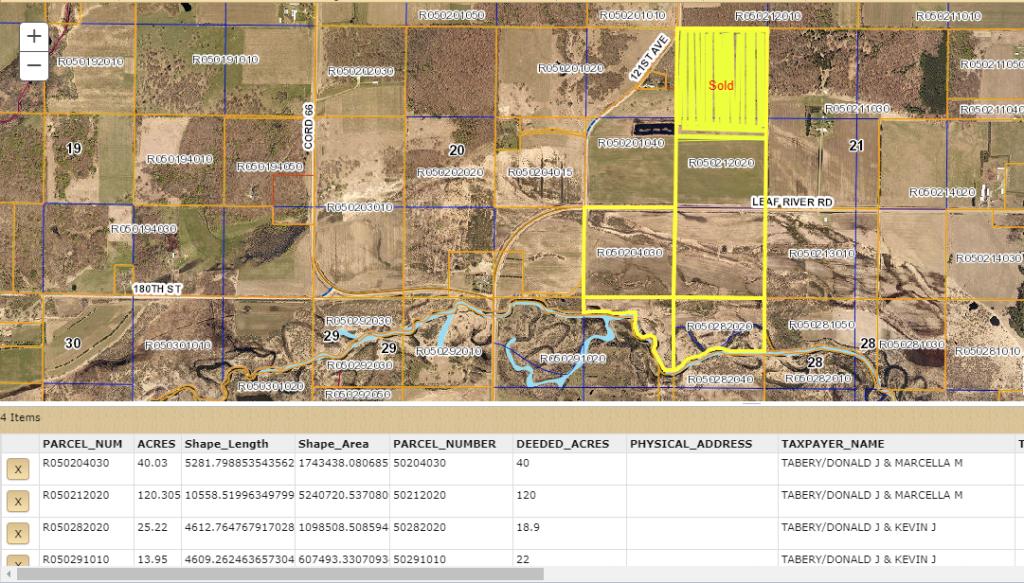Click the CORD 66 road label
Image resolution: width=1024 pixels, height=583 pixels.
click(x=309, y=127)
